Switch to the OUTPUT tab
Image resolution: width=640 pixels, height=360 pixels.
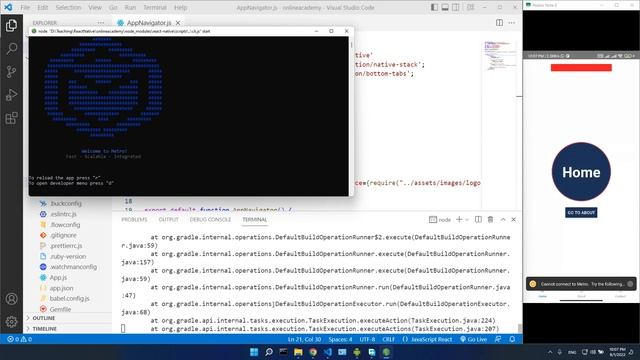coord(169,220)
